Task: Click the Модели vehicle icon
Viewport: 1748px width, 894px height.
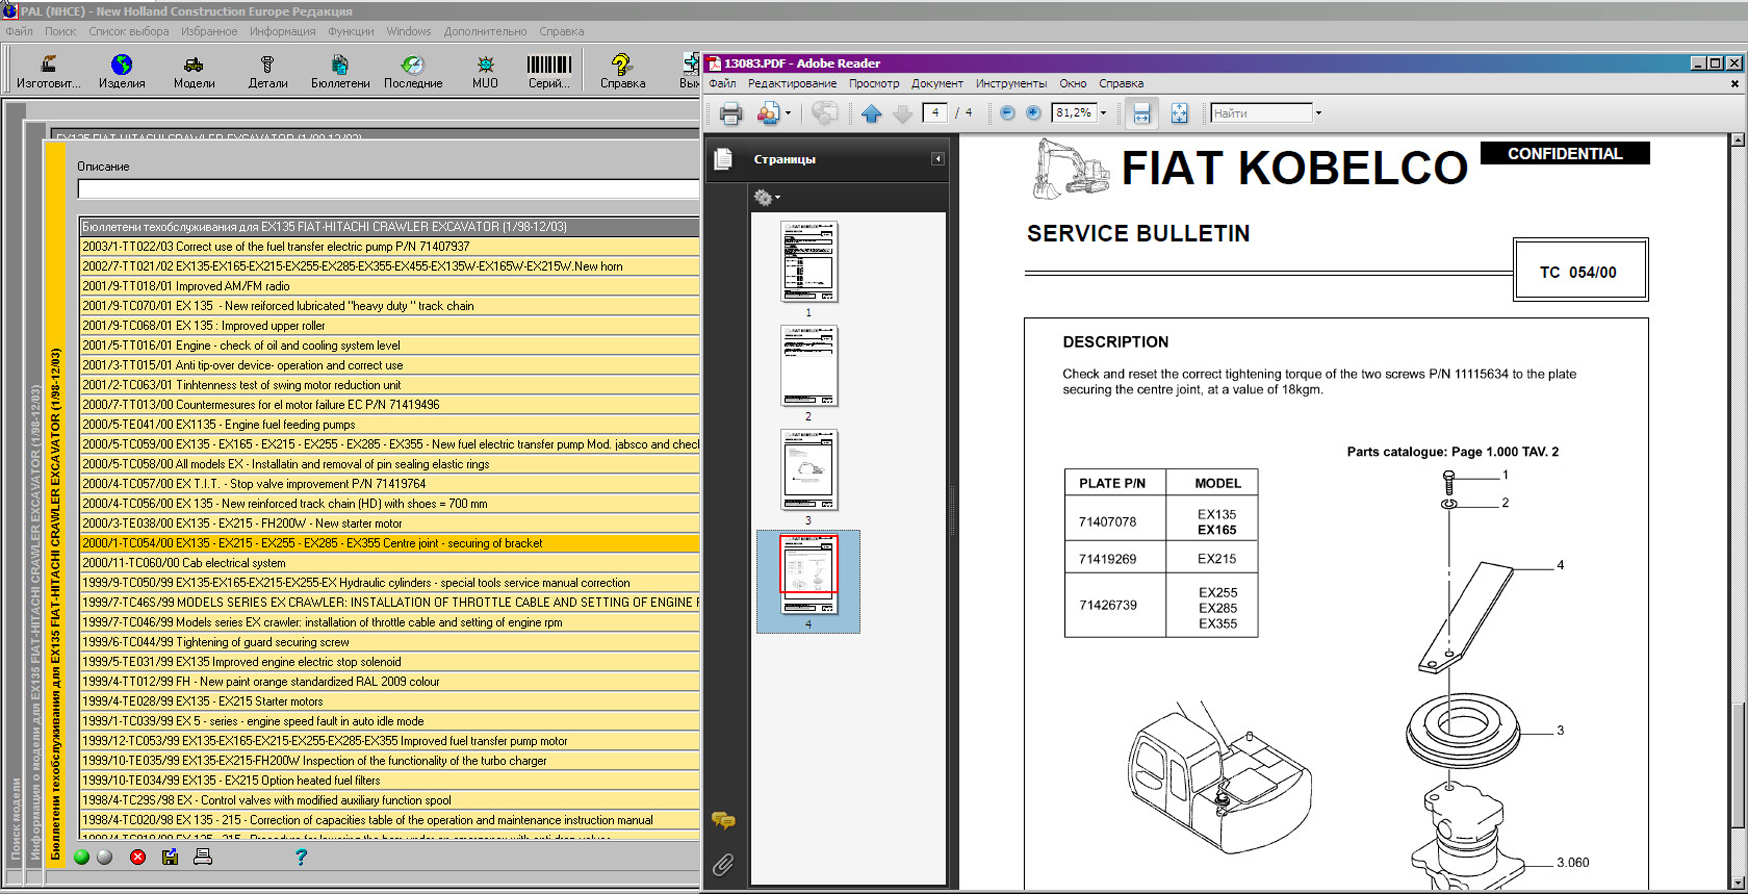Action: coord(193,66)
